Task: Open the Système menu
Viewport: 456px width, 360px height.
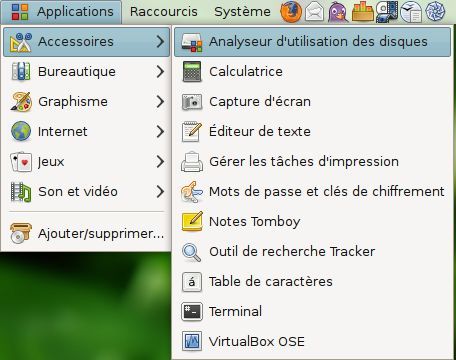Action: 242,12
